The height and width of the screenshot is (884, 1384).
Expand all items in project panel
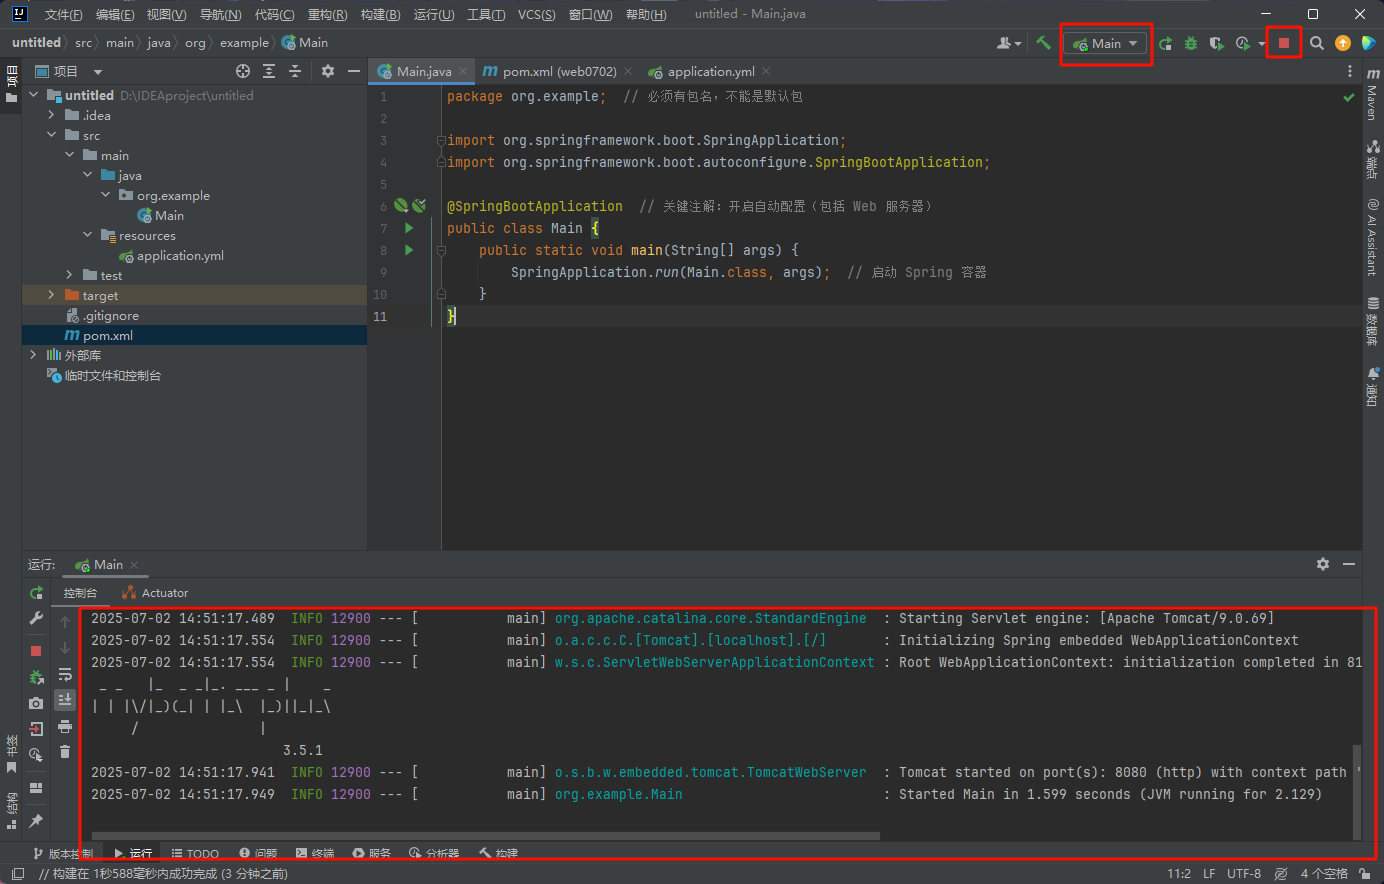point(269,71)
